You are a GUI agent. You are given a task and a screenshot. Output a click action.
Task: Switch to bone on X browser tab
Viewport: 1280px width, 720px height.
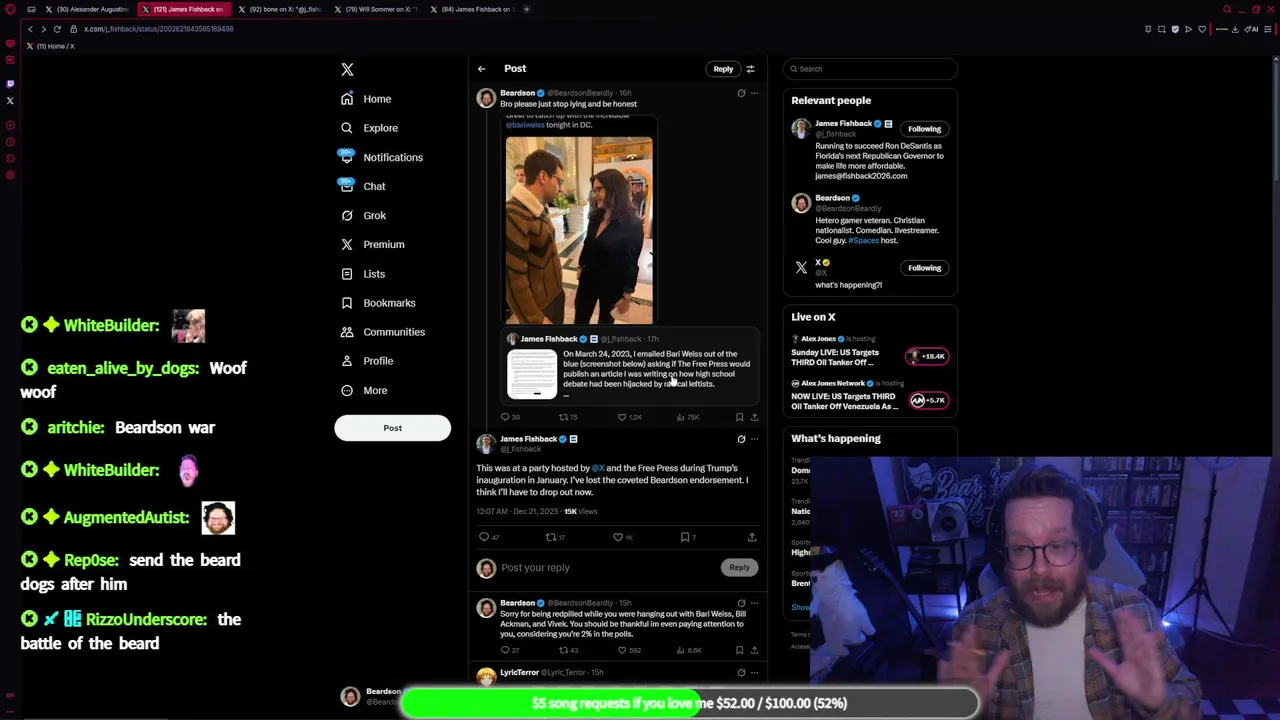279,9
